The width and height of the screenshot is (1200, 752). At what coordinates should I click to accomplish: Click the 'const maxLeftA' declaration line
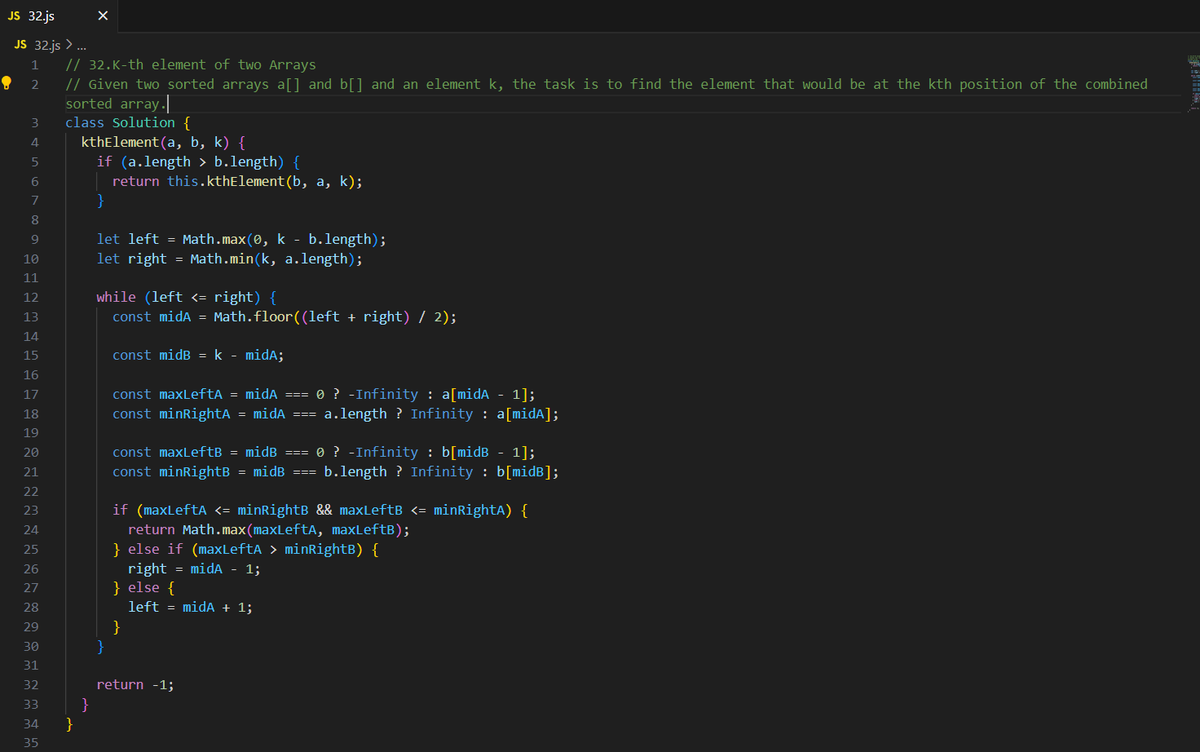click(x=326, y=394)
